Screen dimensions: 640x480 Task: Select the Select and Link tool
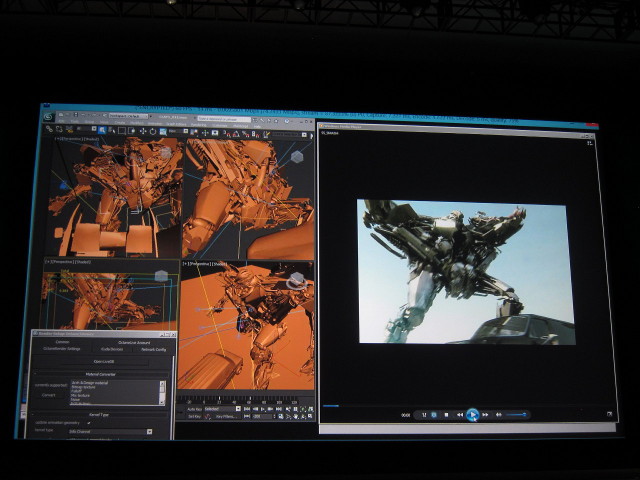[x=49, y=129]
